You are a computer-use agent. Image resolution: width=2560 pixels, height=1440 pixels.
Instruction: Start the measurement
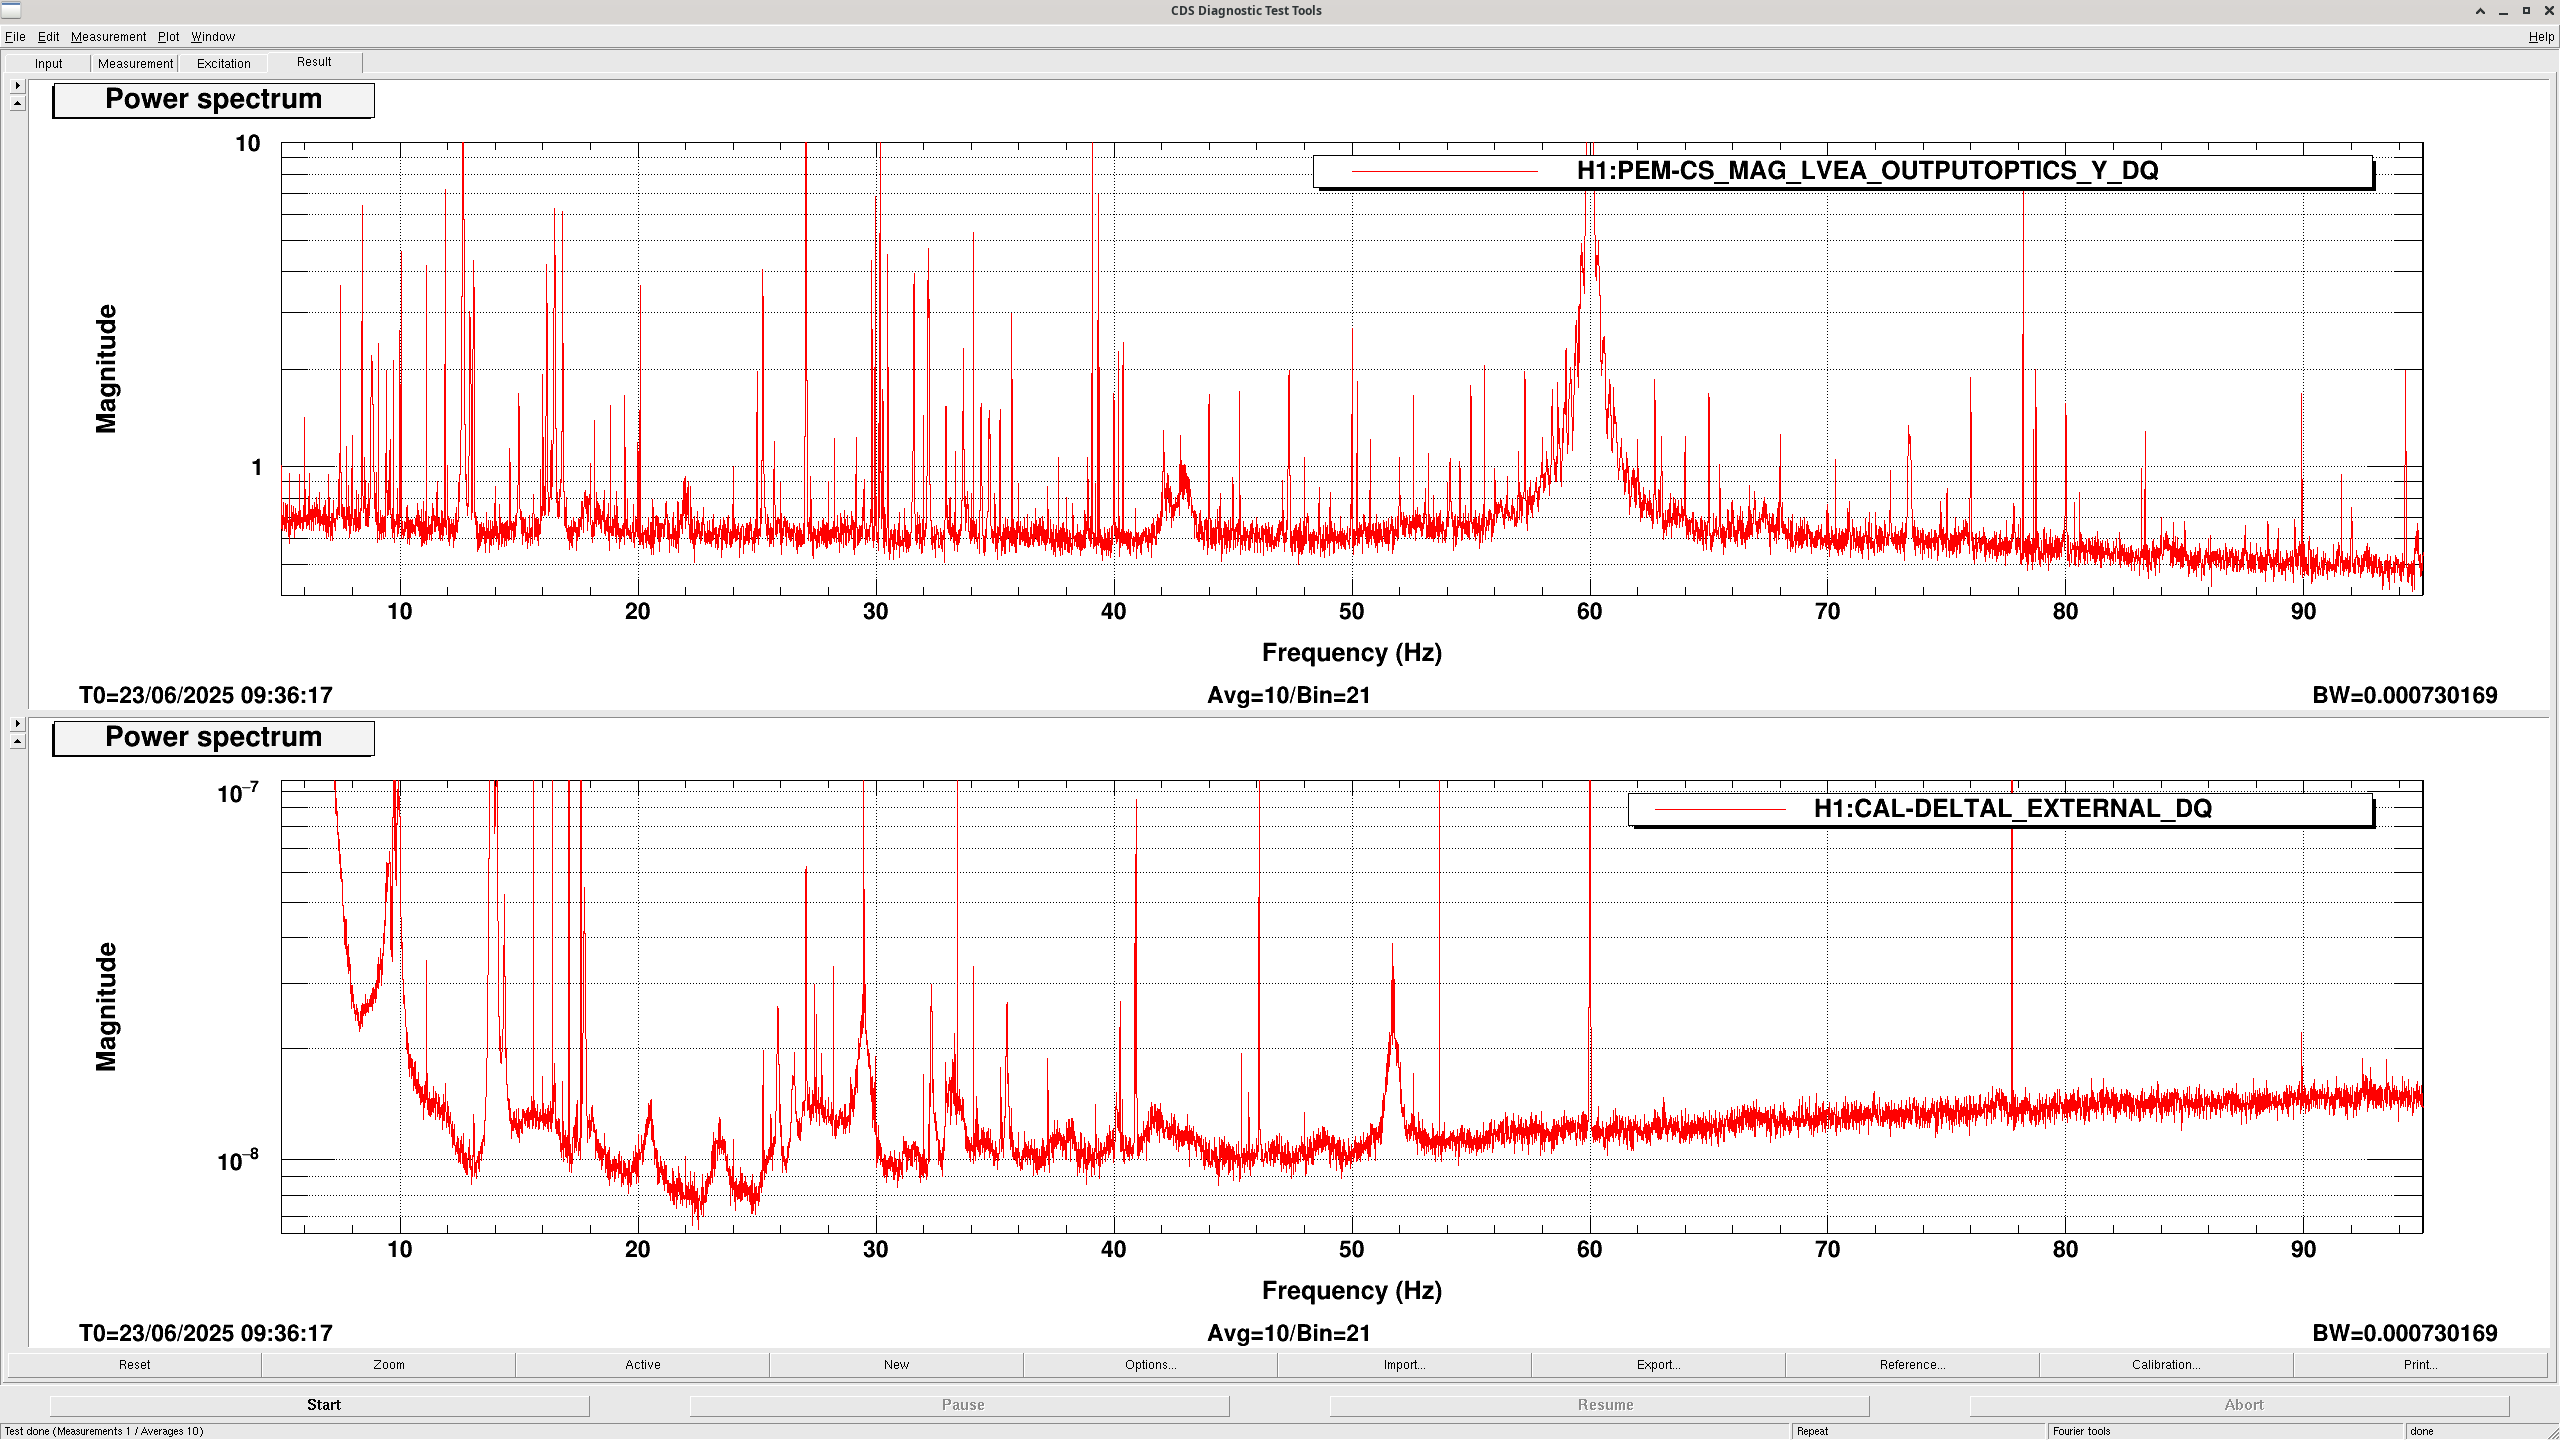pos(320,1405)
